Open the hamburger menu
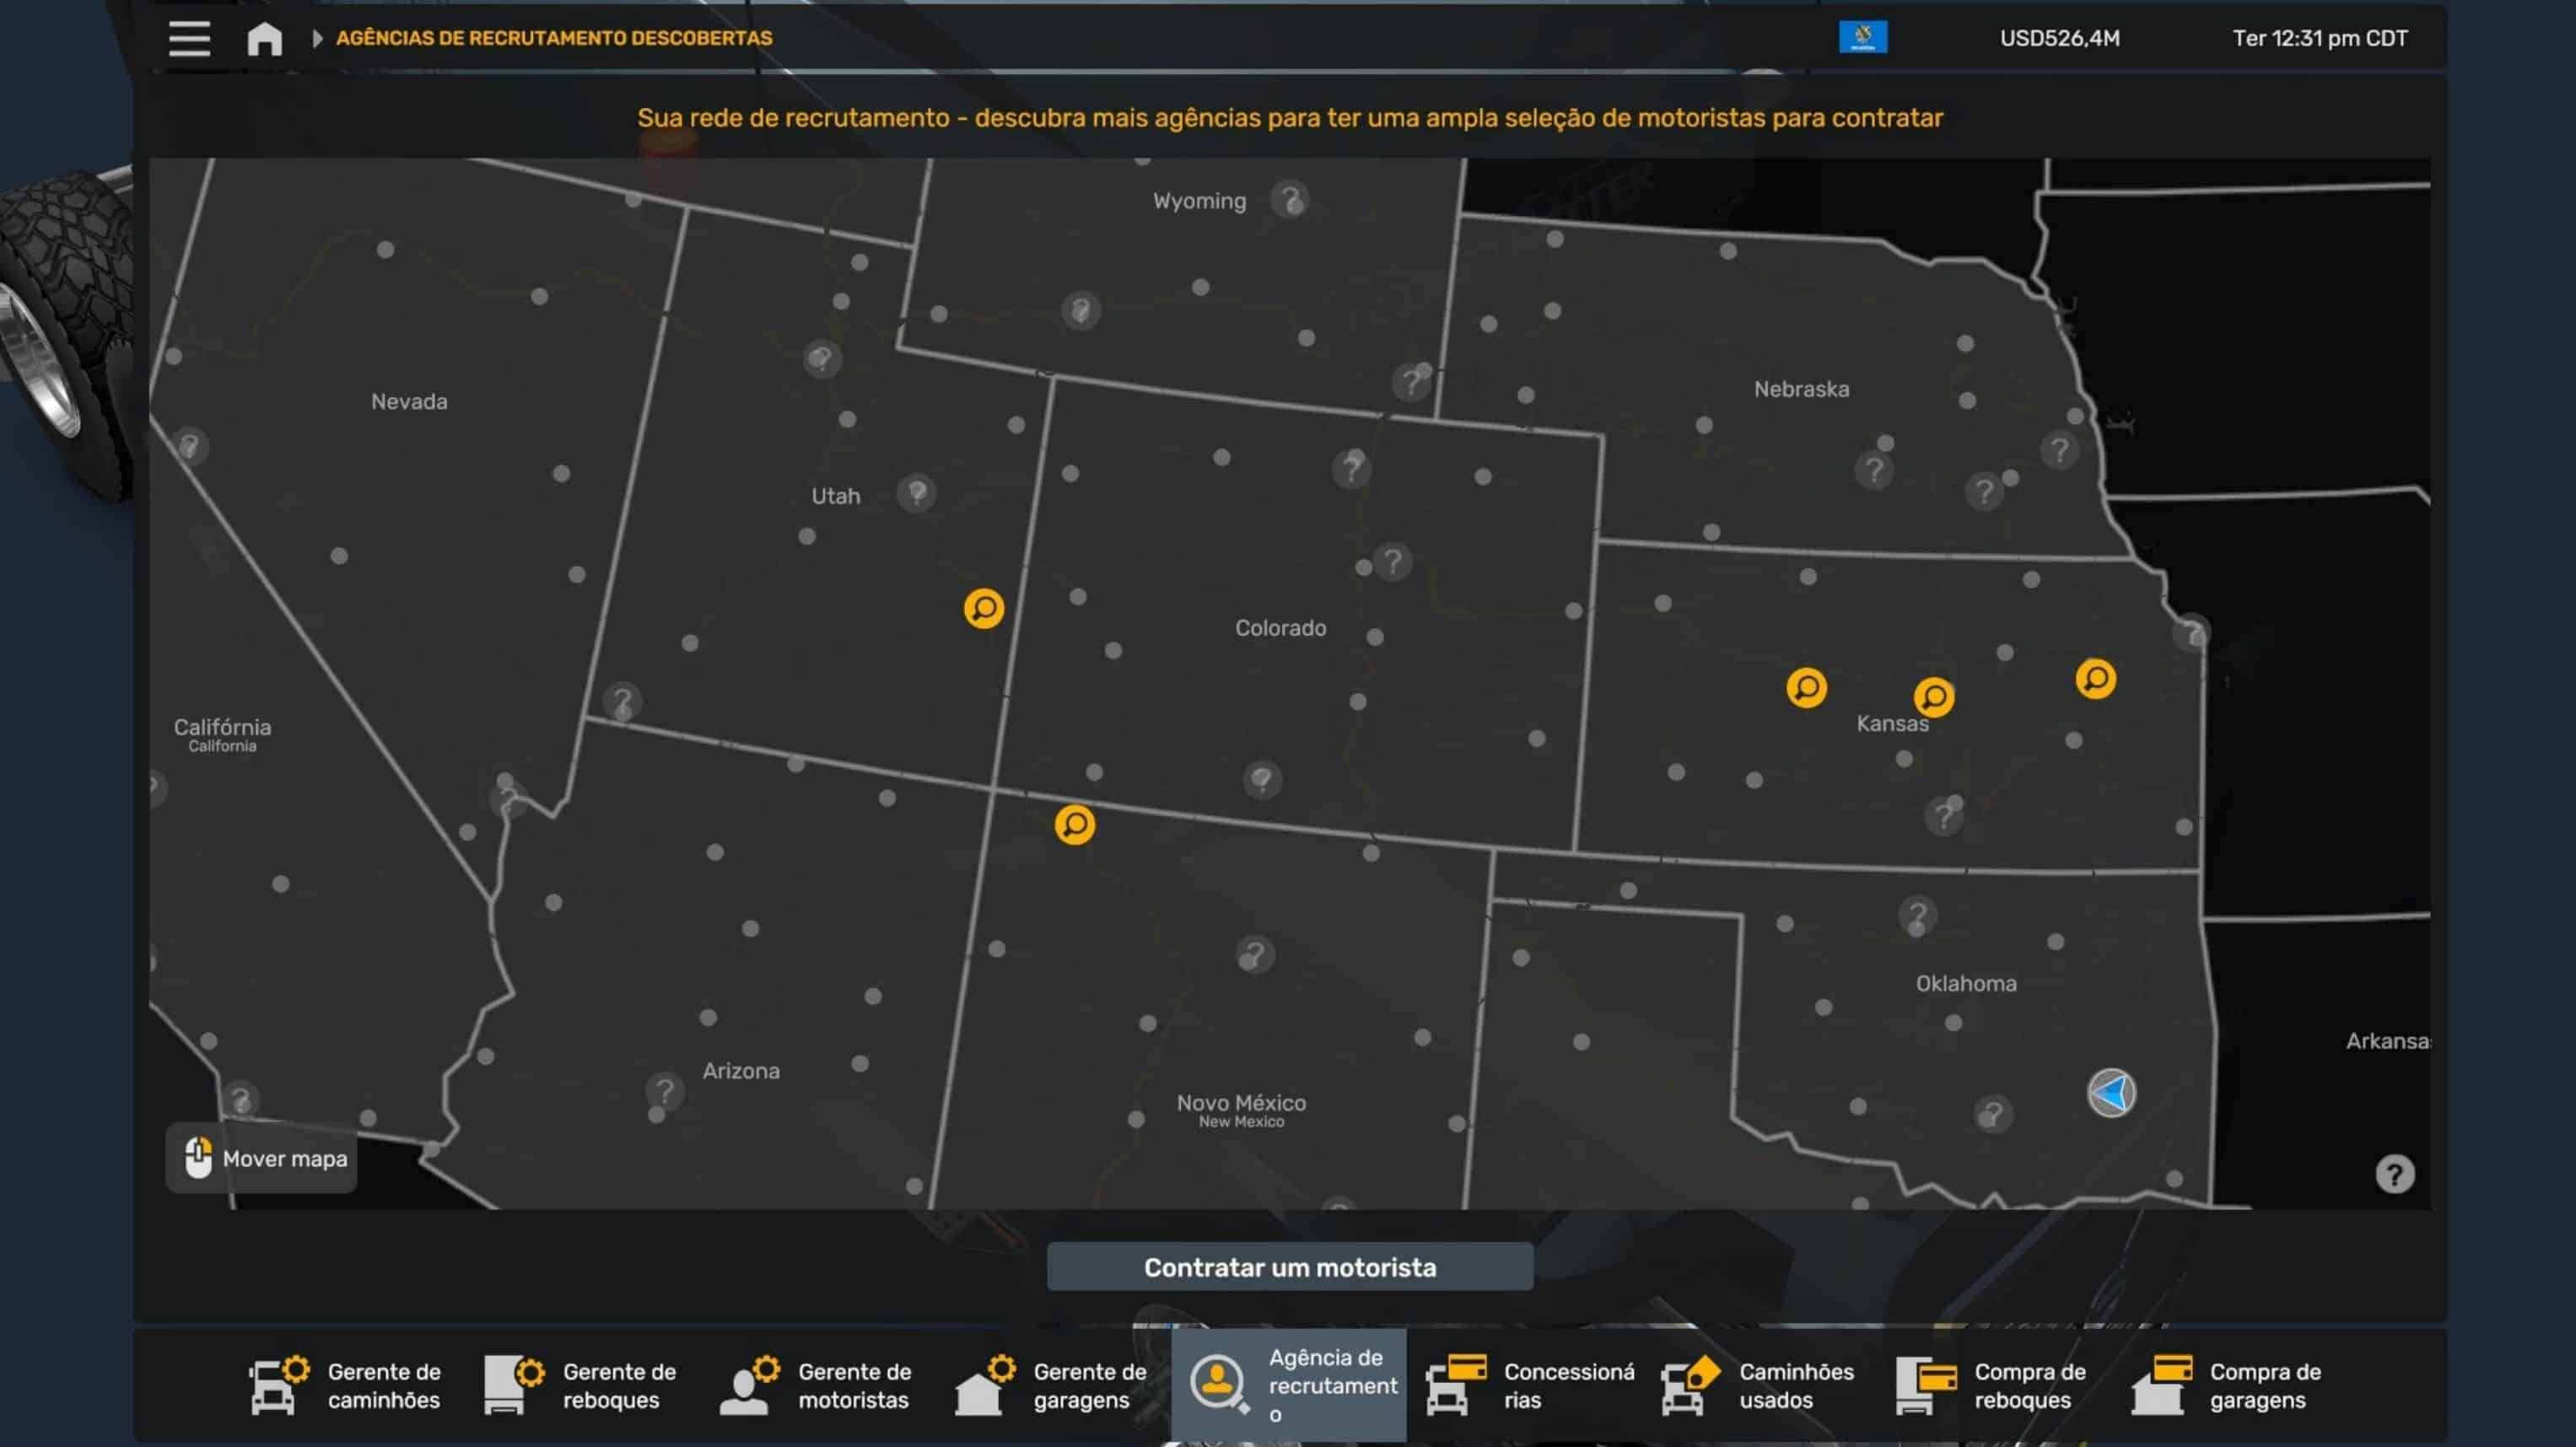Screen dimensions: 2576x1447 point(189,38)
